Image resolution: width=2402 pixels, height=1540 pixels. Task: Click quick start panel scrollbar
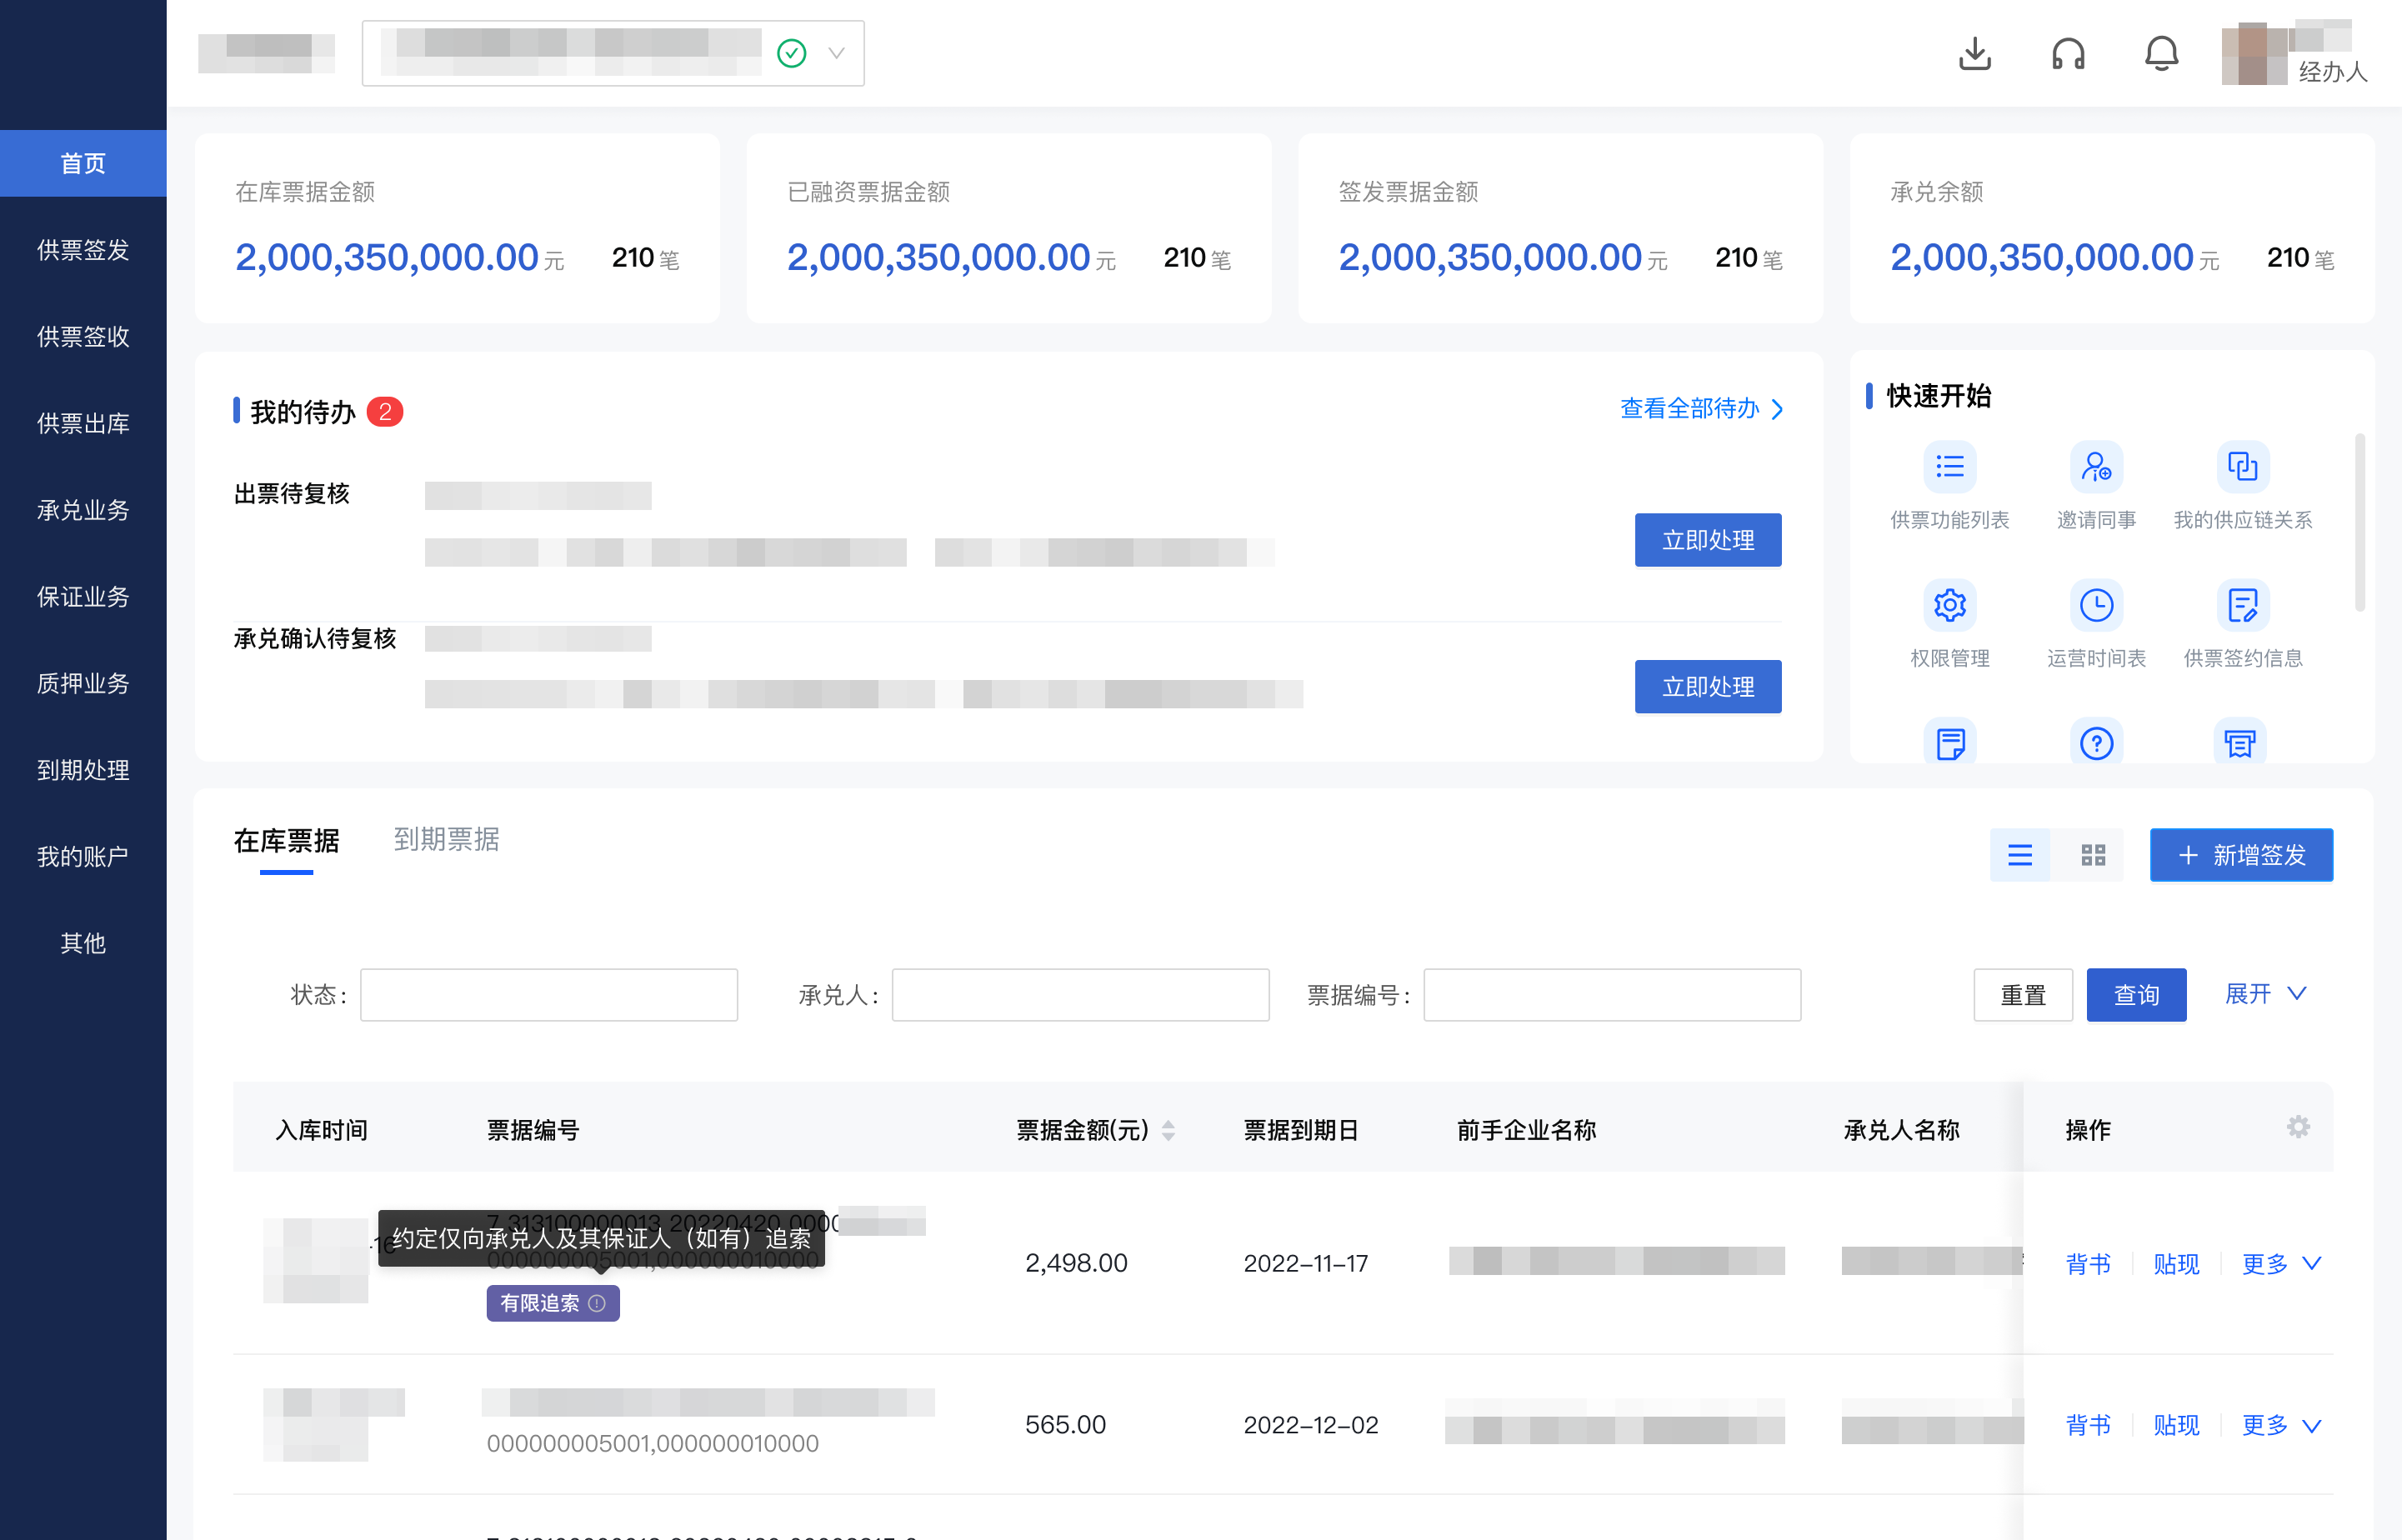[2359, 522]
